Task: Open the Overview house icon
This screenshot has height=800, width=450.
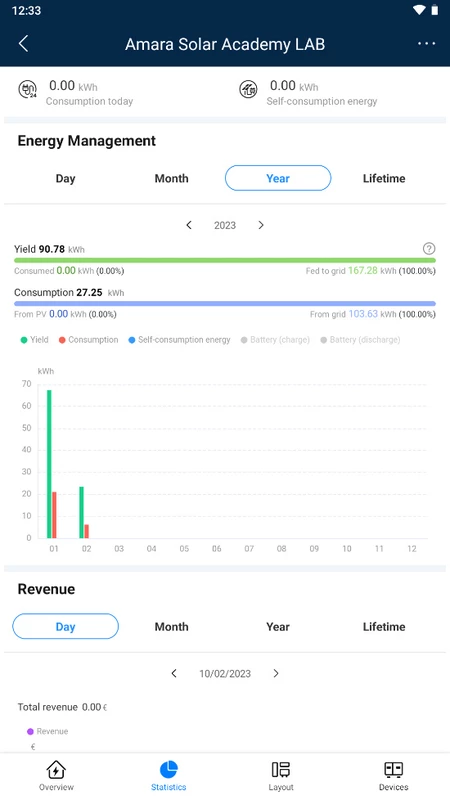Action: point(56,769)
